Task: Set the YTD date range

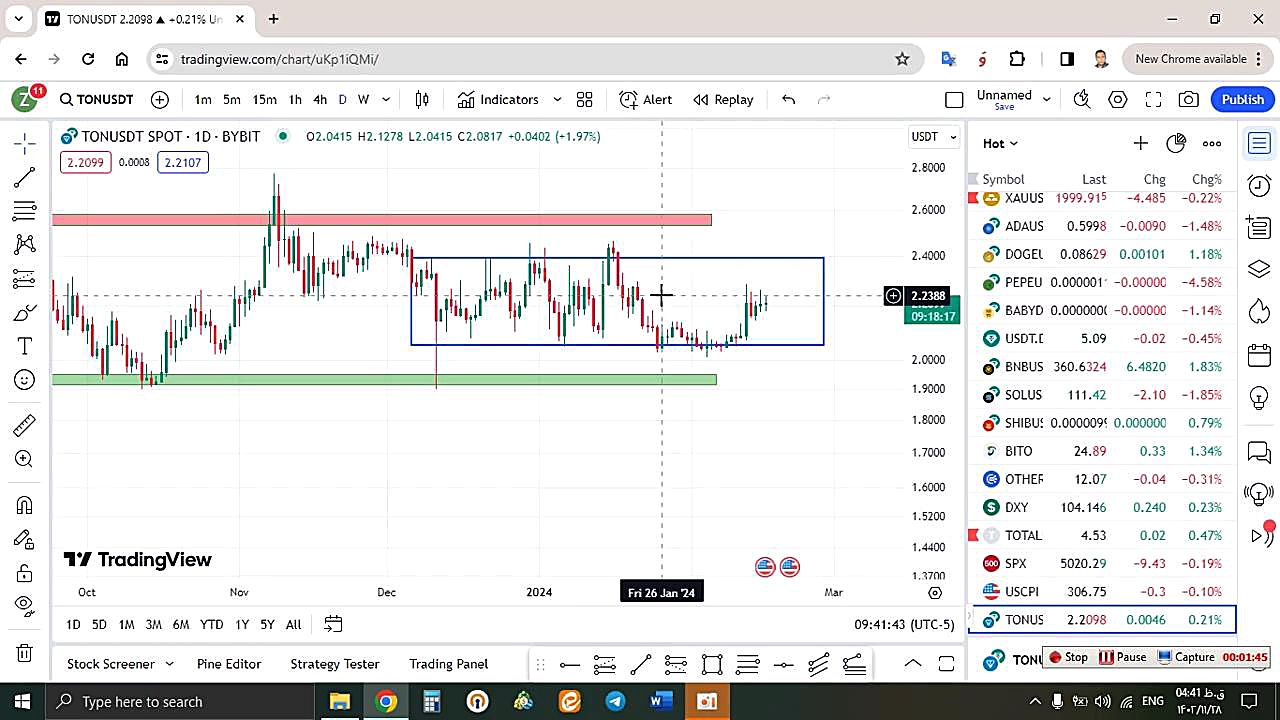Action: click(x=211, y=624)
